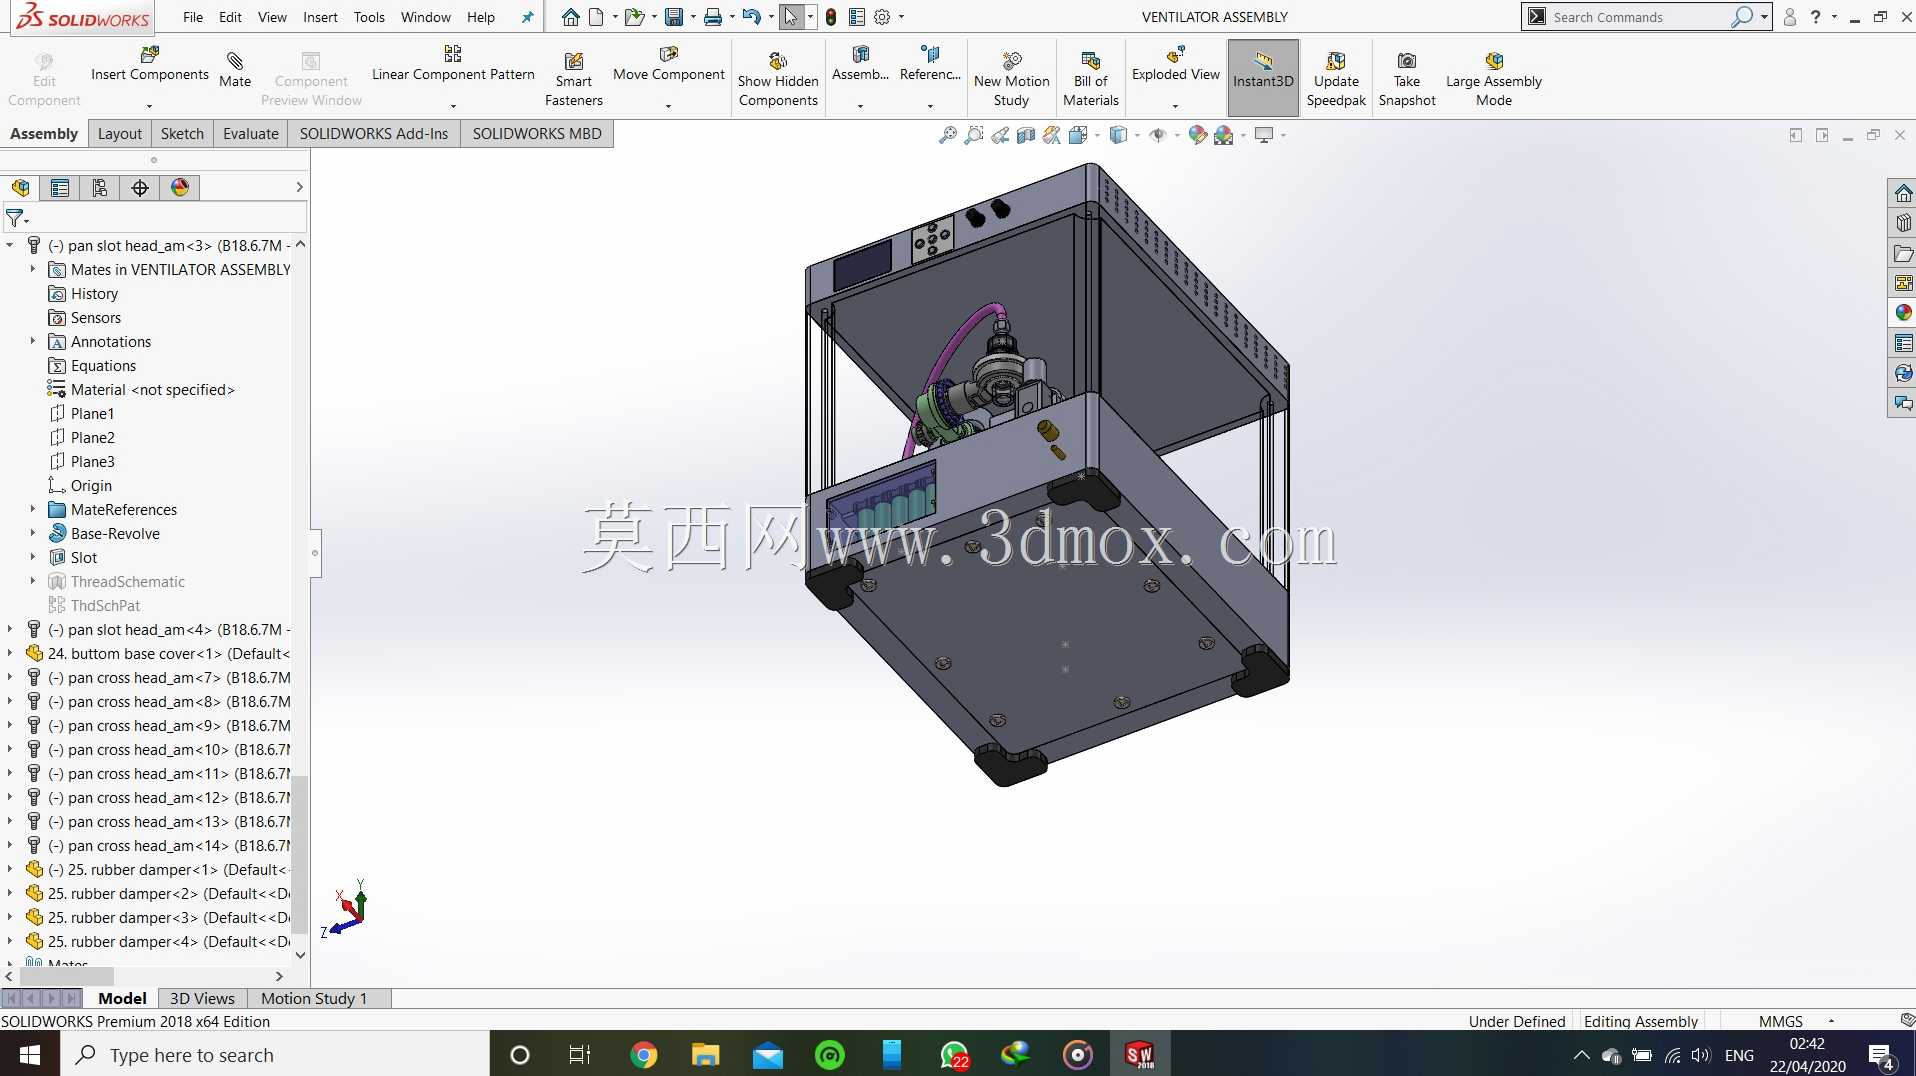Open WhatsApp from the taskbar

[x=955, y=1054]
